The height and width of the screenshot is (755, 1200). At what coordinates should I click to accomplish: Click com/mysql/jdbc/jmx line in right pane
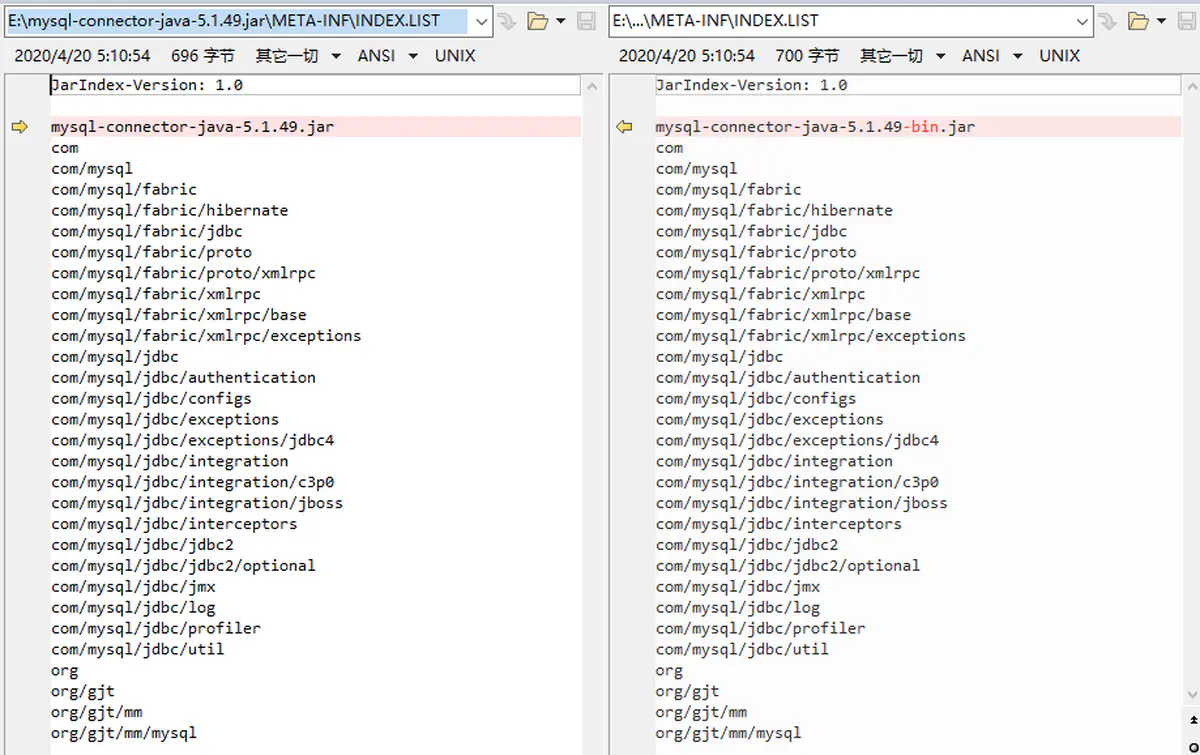pyautogui.click(x=738, y=586)
